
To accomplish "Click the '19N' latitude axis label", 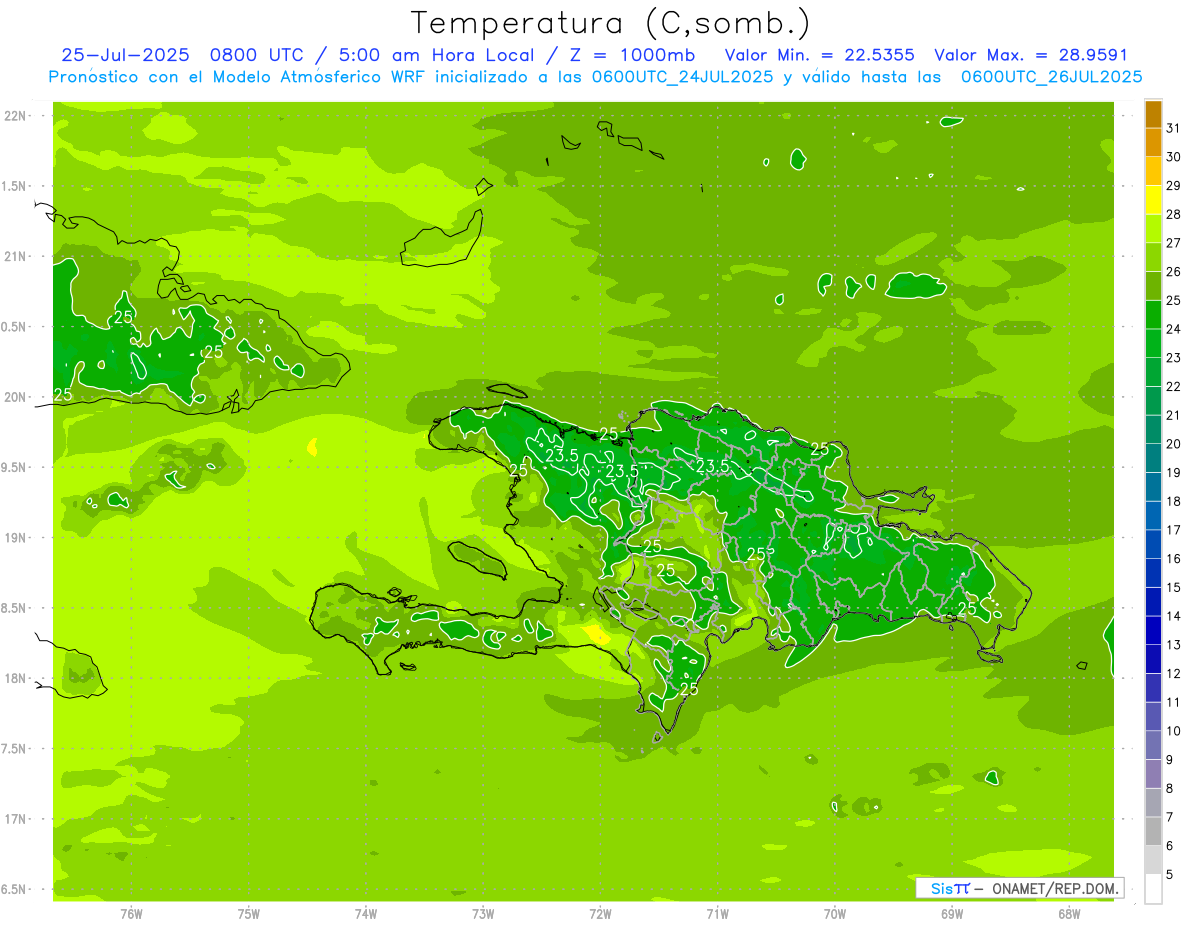I will pyautogui.click(x=15, y=537).
